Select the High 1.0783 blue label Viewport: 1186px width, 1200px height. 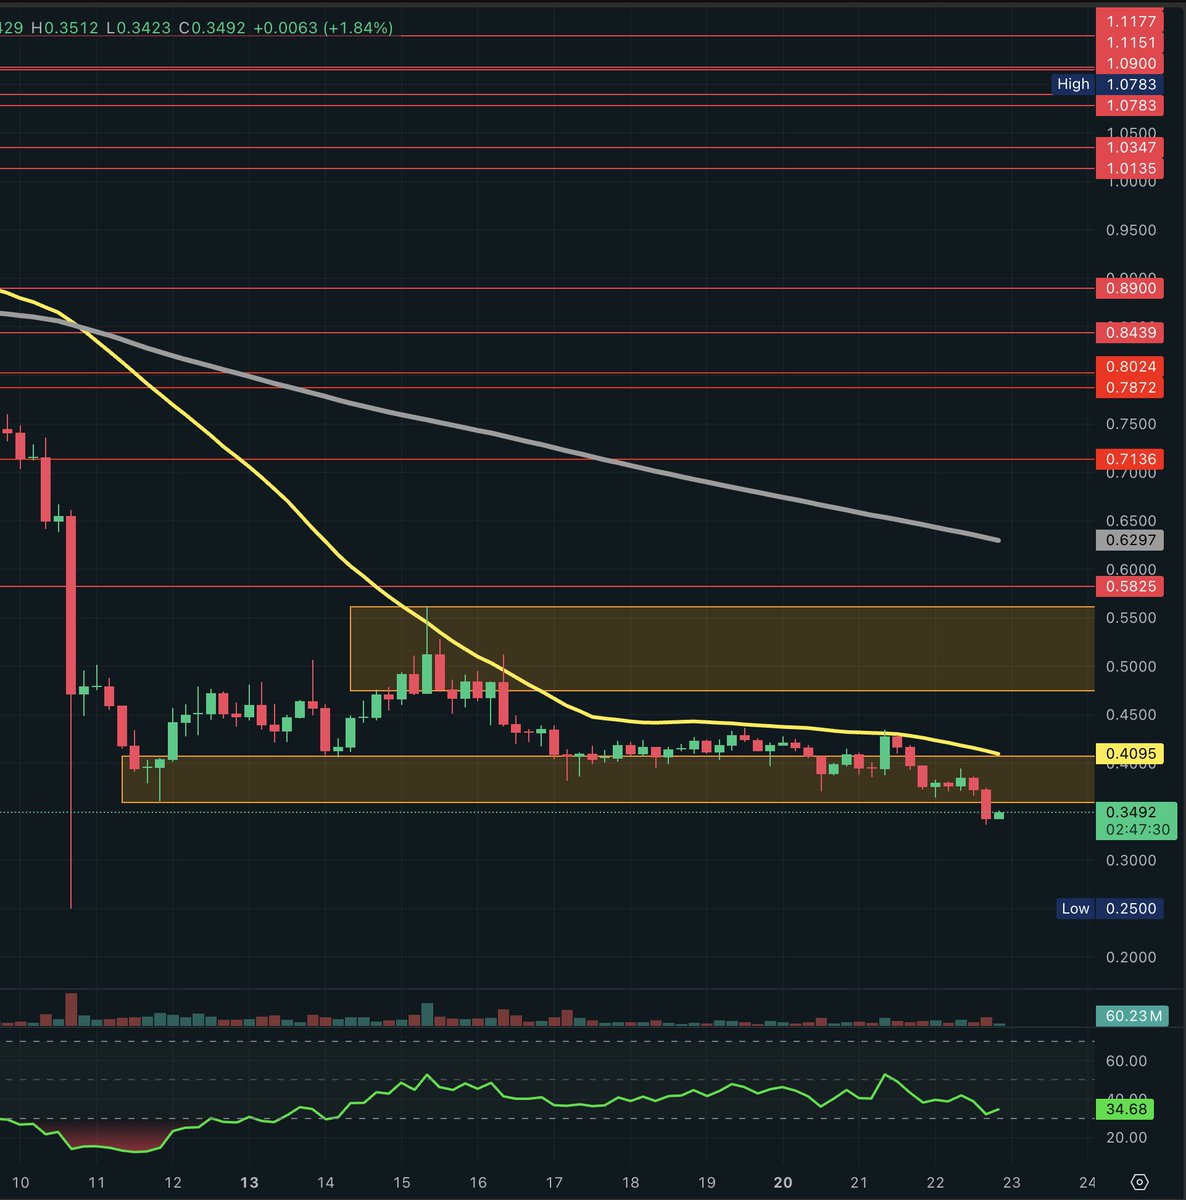click(x=1109, y=84)
